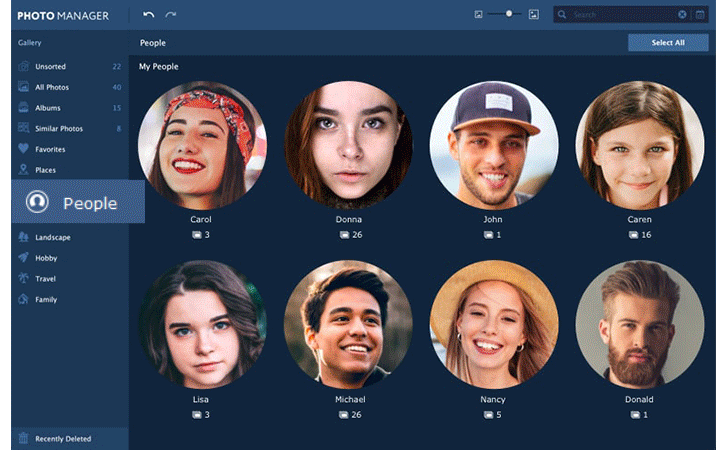The height and width of the screenshot is (450, 728).
Task: Click the PHOTO MANAGER title logo
Action: [x=63, y=16]
